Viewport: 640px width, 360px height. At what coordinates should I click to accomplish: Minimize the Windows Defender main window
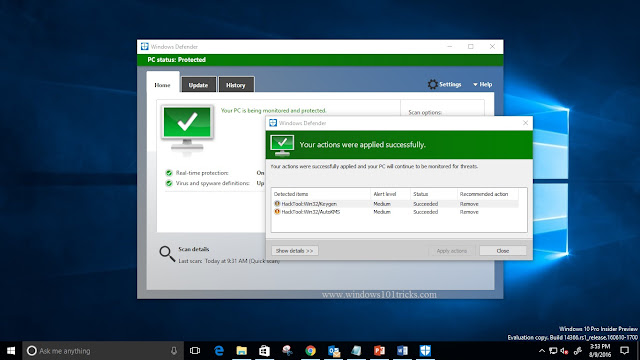click(449, 47)
